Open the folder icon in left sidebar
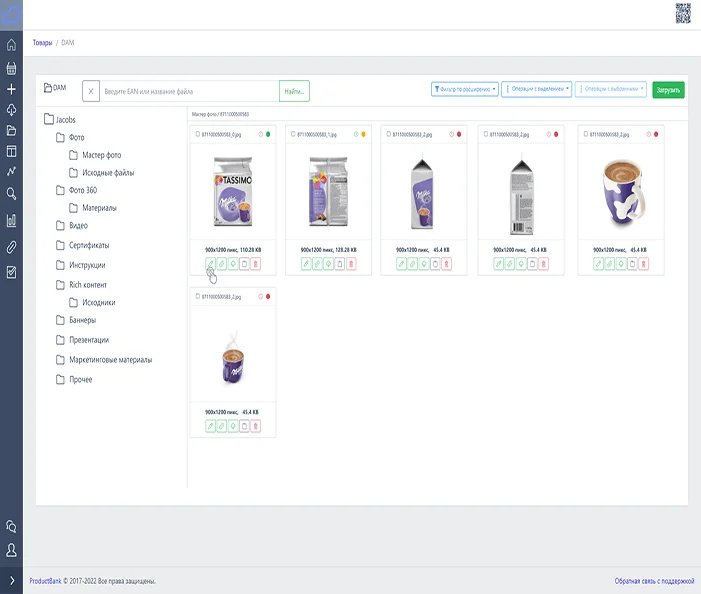The image size is (701, 594). (x=11, y=131)
